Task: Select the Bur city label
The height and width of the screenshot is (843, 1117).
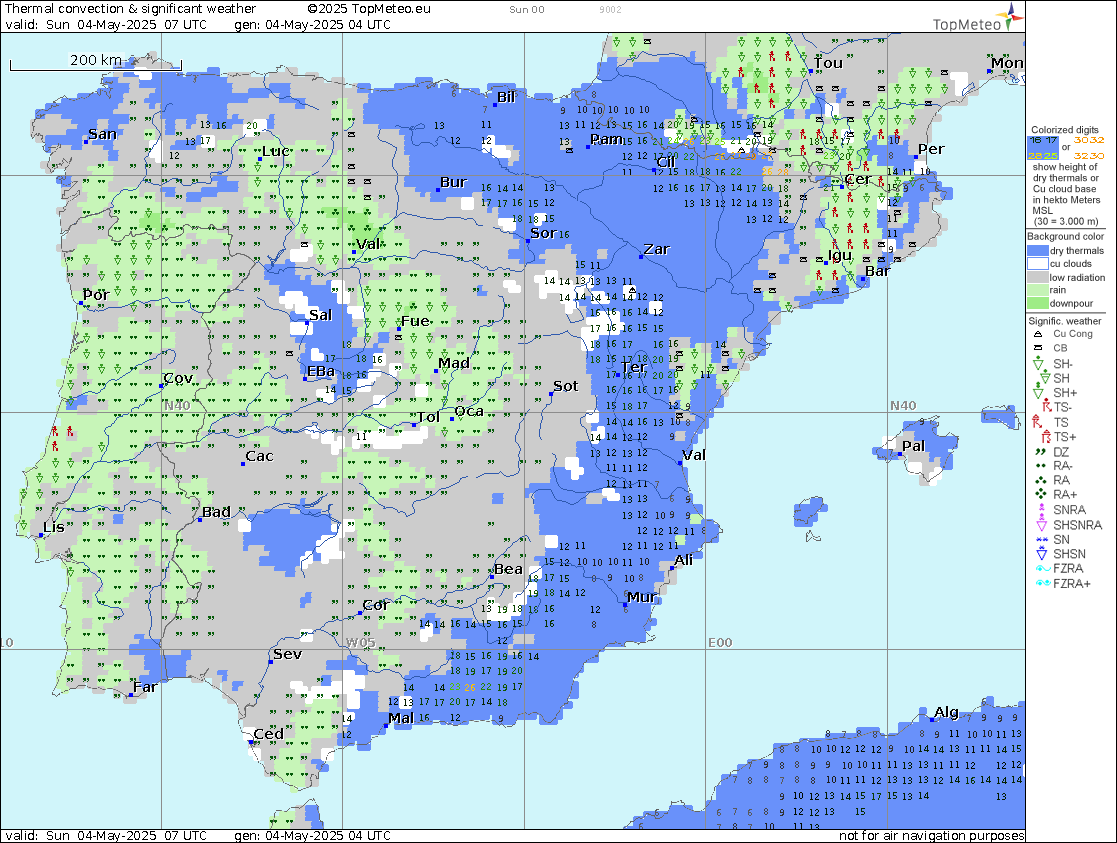Action: tap(453, 182)
